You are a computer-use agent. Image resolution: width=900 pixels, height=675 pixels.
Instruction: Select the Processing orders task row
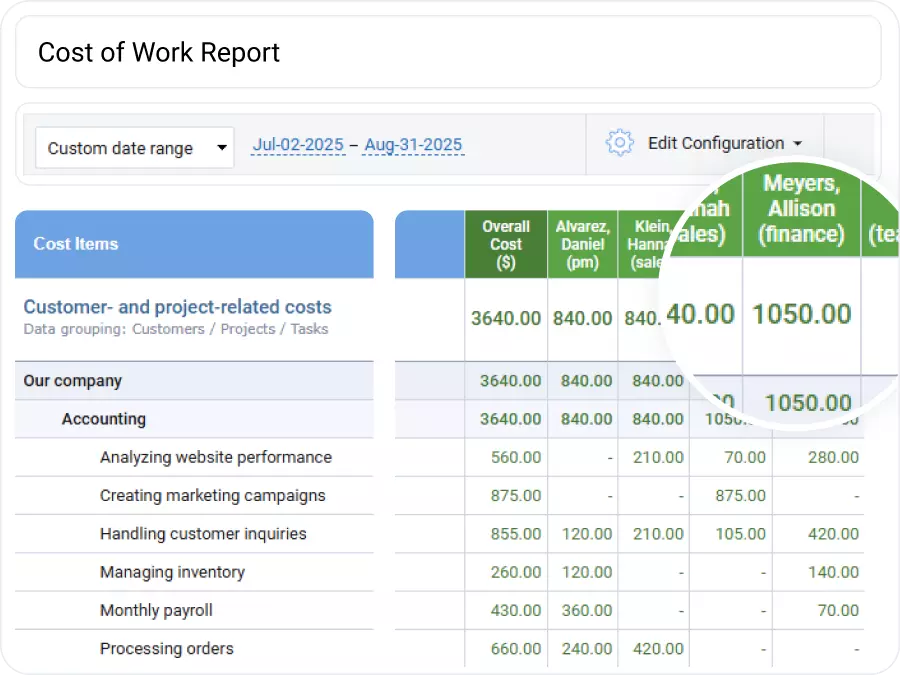[166, 648]
